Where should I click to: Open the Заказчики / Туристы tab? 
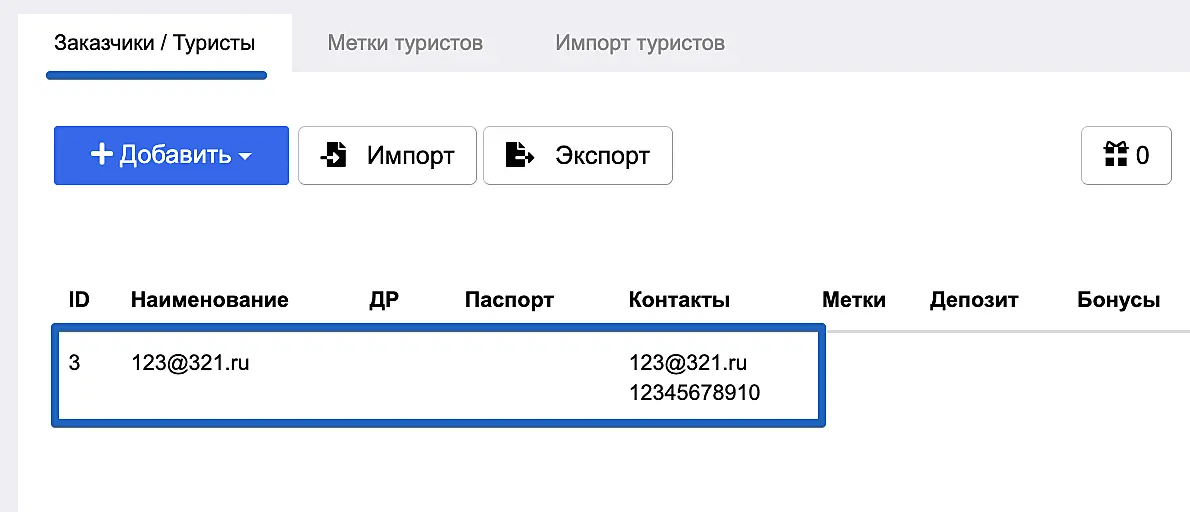click(155, 43)
